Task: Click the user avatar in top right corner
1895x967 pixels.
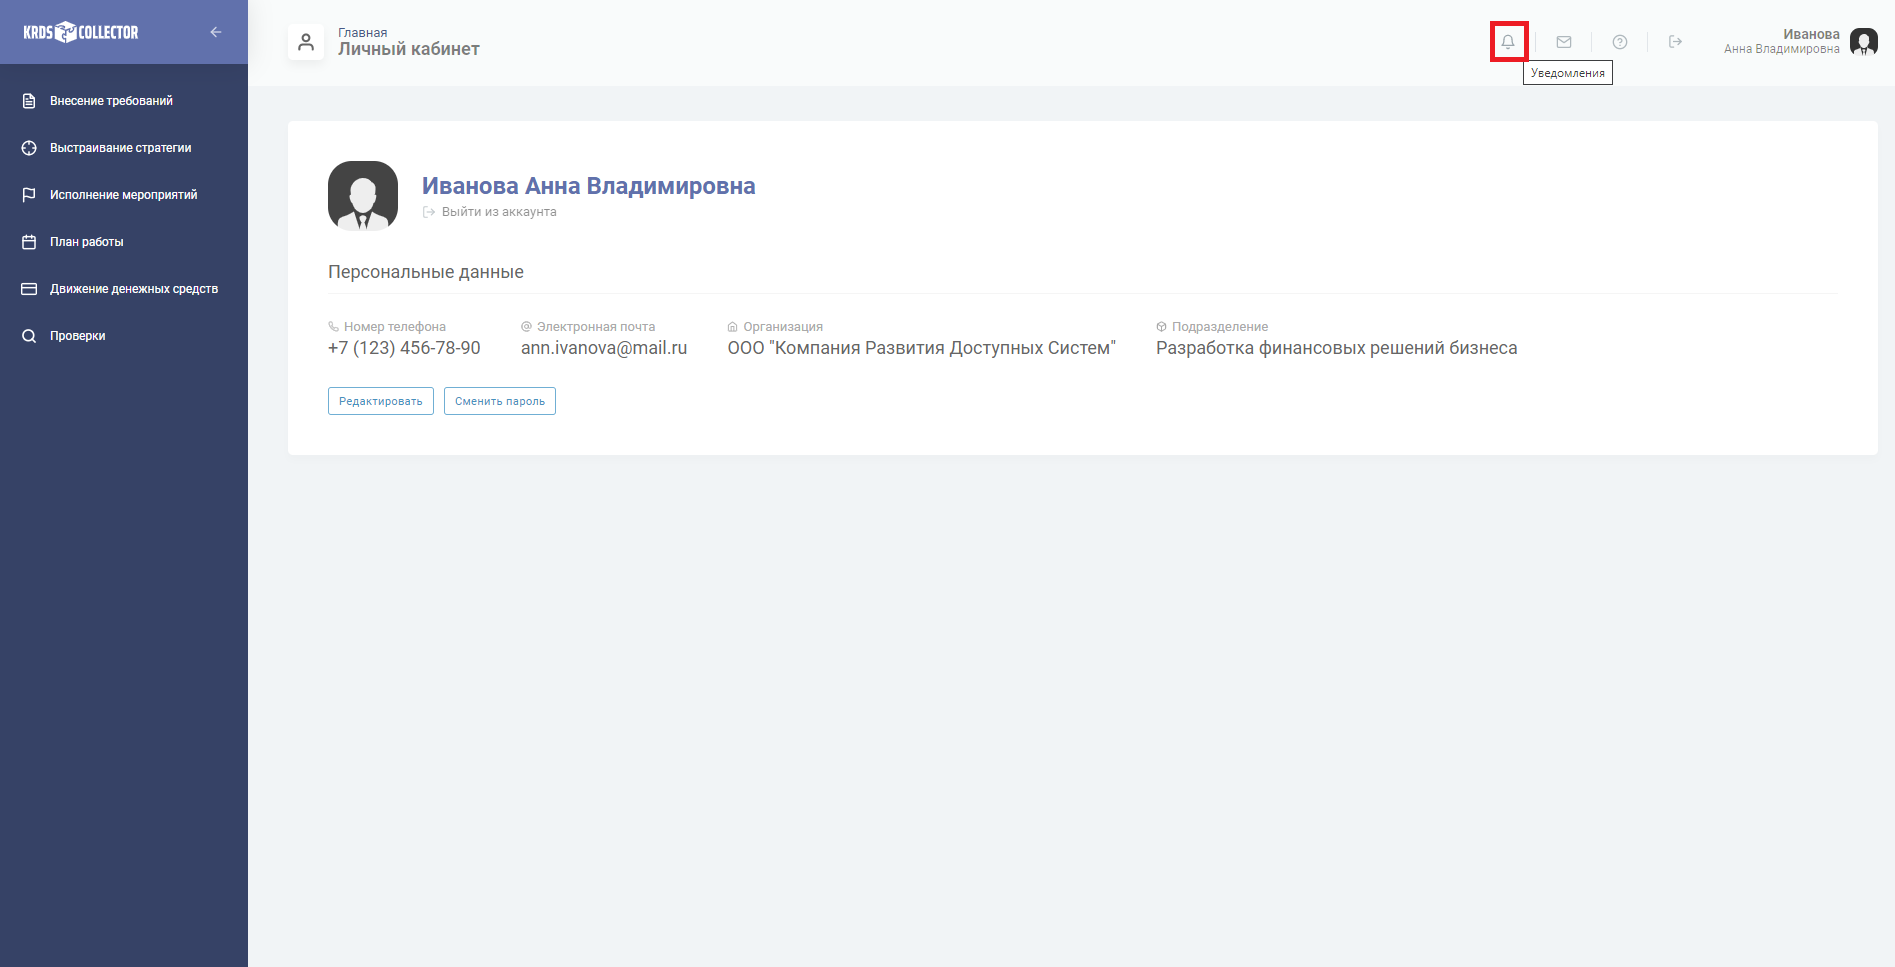Action: [1864, 42]
